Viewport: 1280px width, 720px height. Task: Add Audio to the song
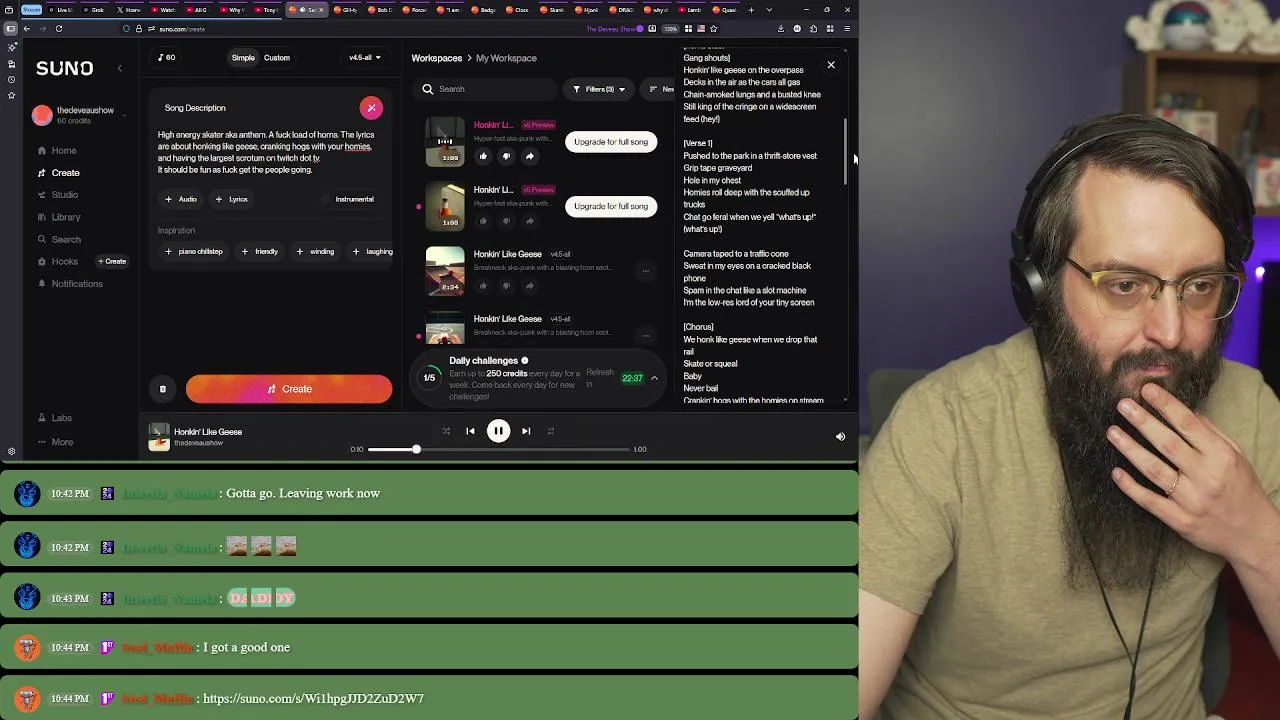pos(181,199)
